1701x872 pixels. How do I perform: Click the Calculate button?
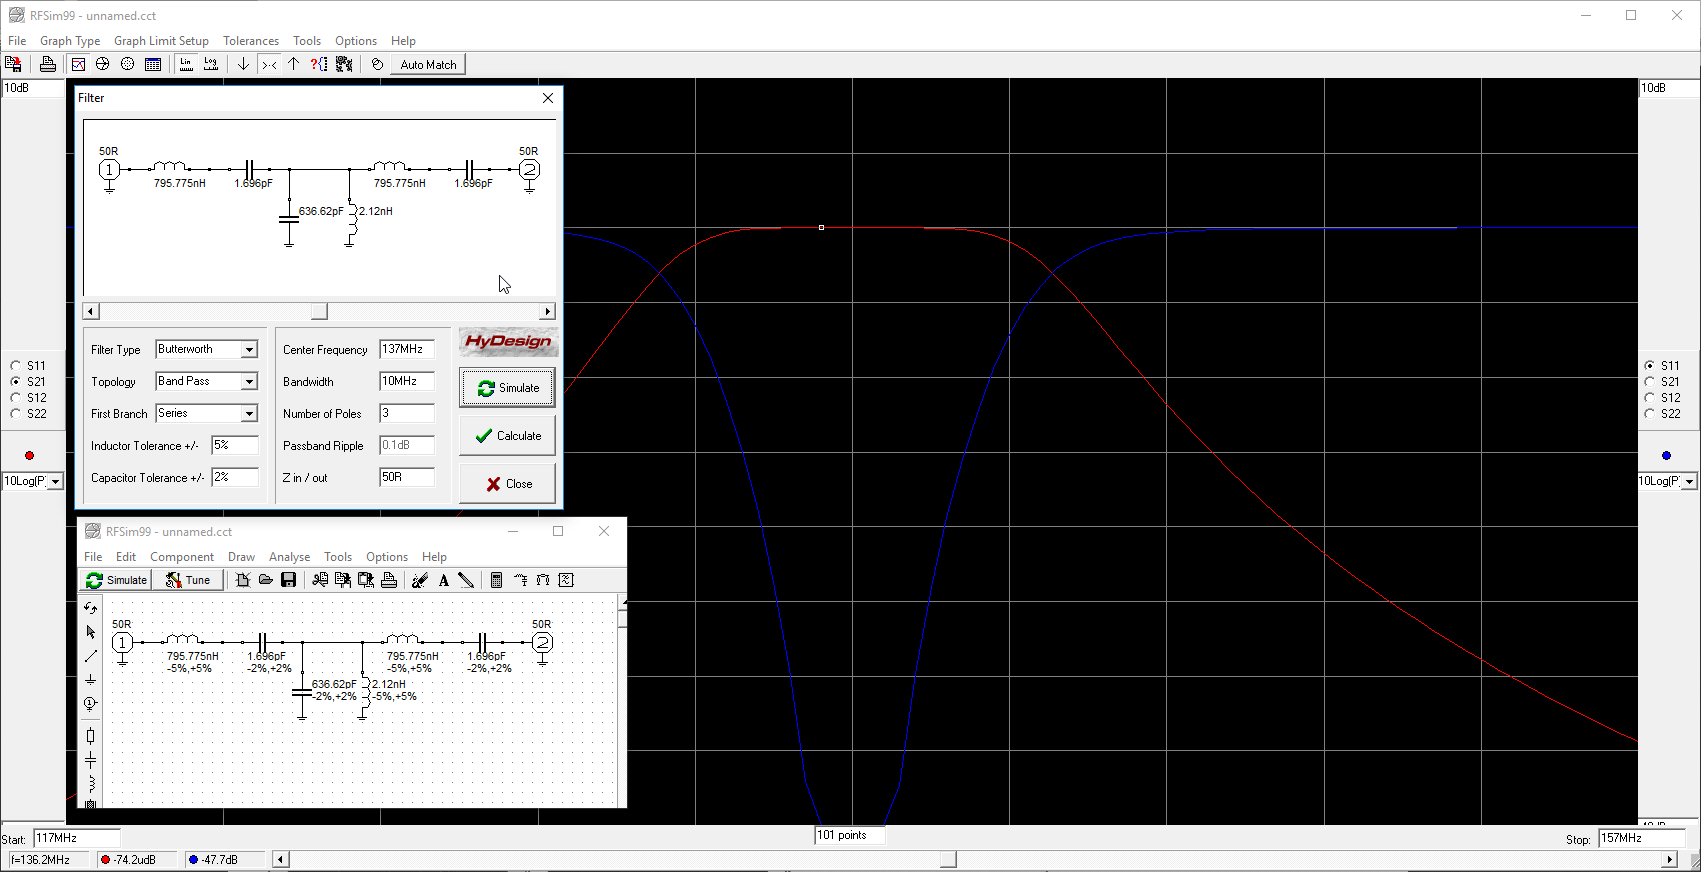pyautogui.click(x=507, y=436)
